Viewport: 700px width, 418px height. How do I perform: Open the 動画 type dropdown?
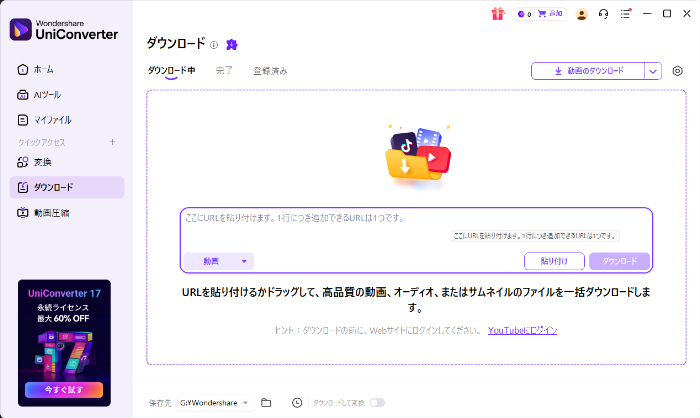point(219,261)
